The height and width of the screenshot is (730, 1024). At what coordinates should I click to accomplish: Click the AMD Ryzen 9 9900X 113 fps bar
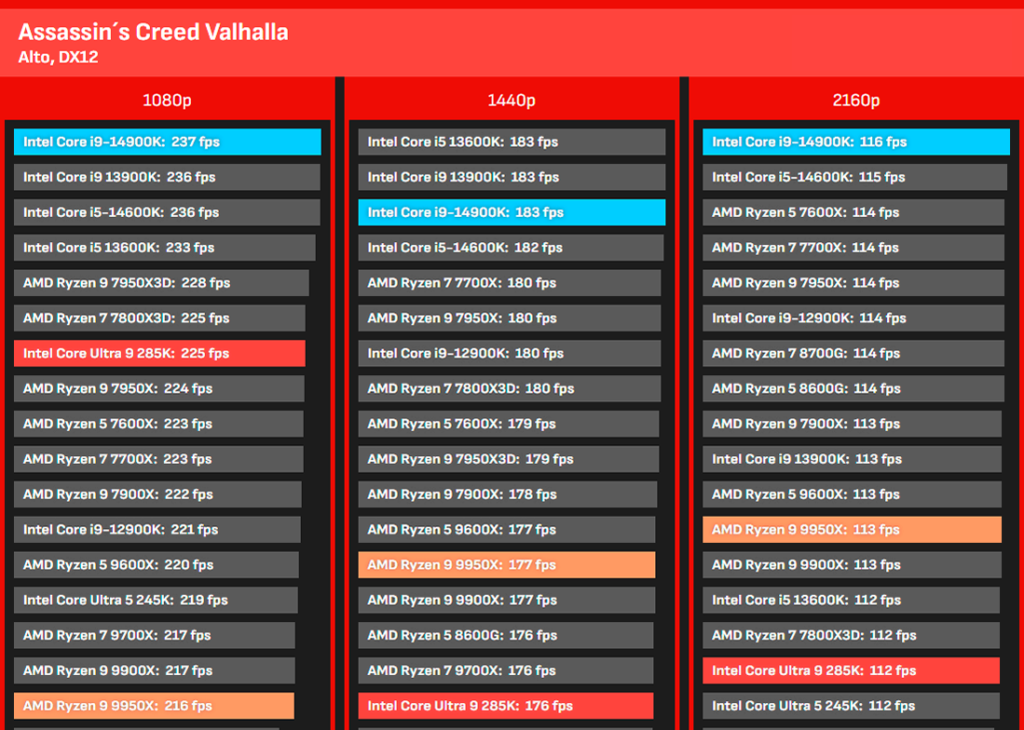click(852, 565)
